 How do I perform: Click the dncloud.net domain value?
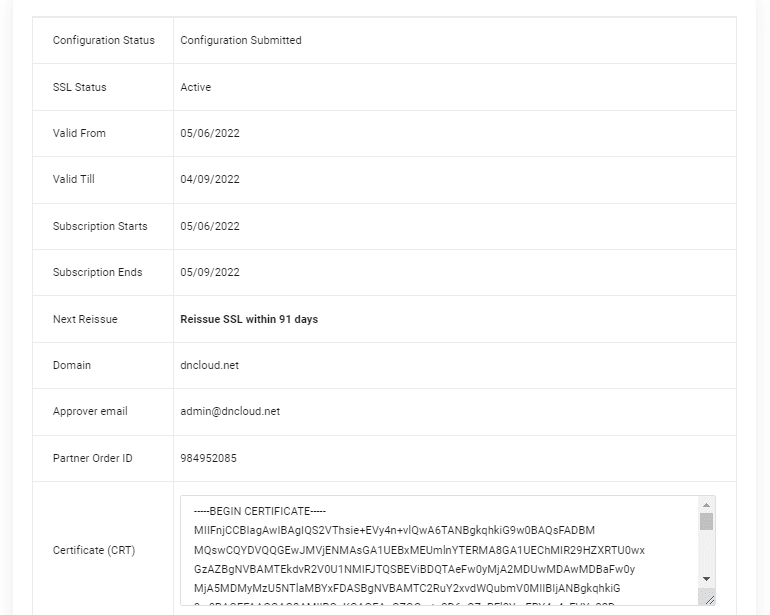point(209,365)
